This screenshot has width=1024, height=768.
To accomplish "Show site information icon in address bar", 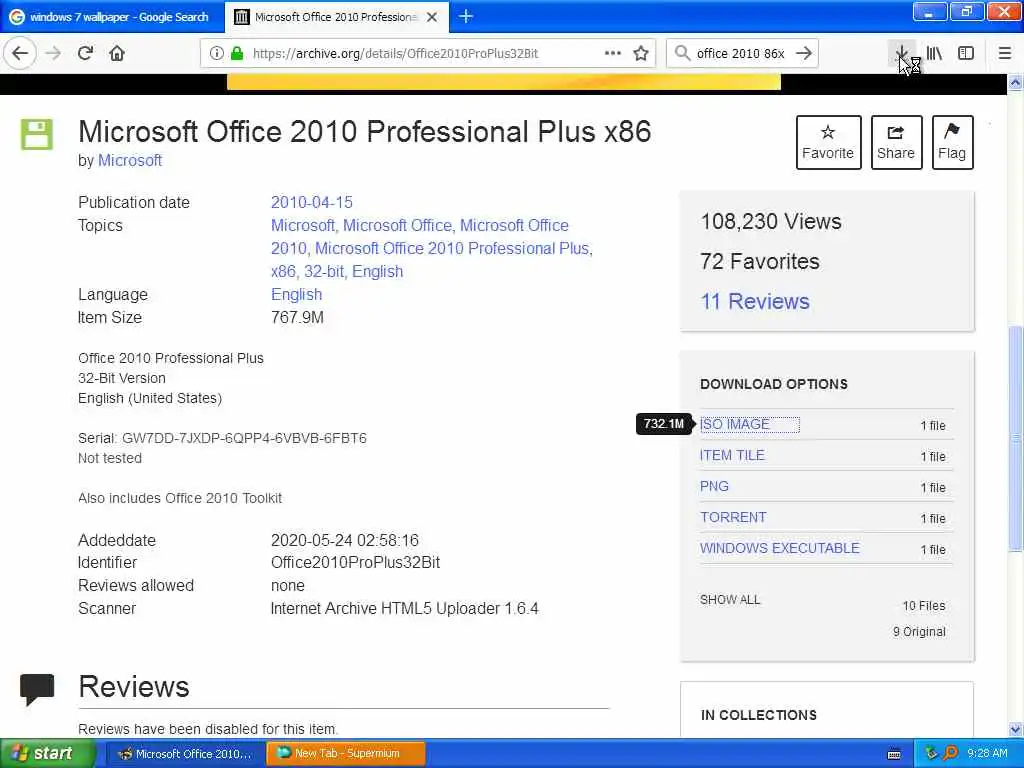I will click(x=217, y=54).
